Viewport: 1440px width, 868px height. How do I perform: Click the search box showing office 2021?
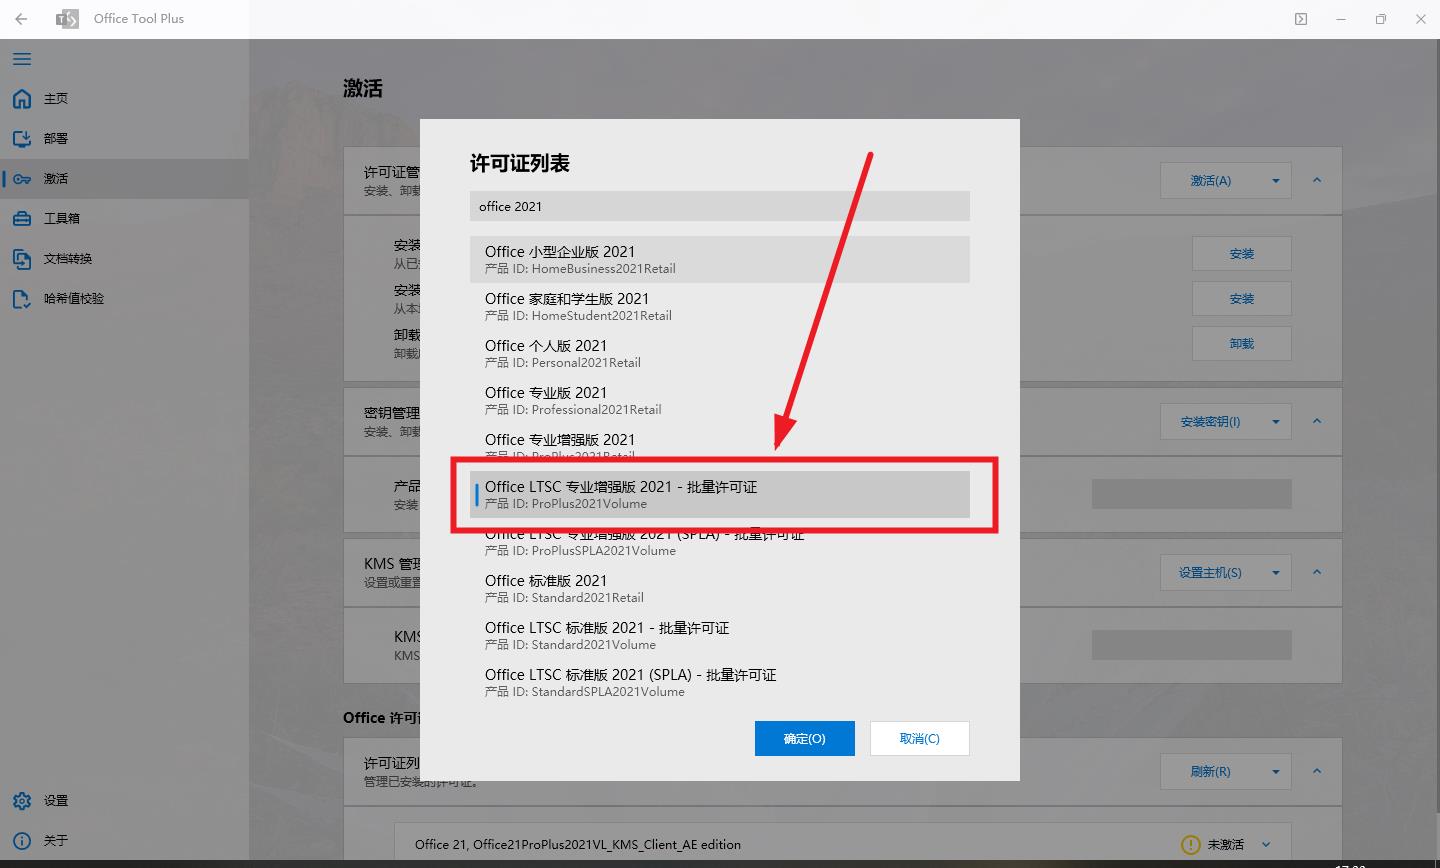pyautogui.click(x=719, y=206)
